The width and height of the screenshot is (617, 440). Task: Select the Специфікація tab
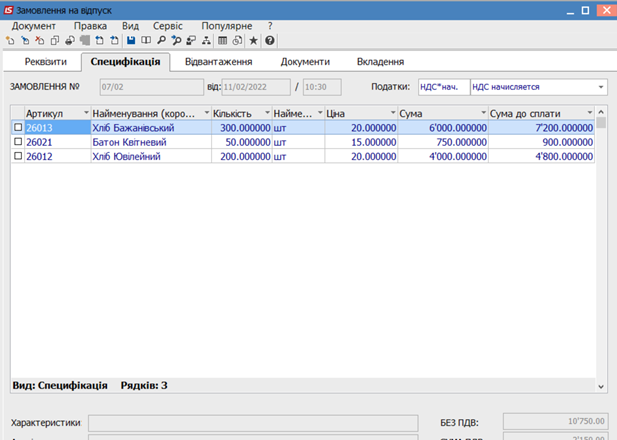126,62
